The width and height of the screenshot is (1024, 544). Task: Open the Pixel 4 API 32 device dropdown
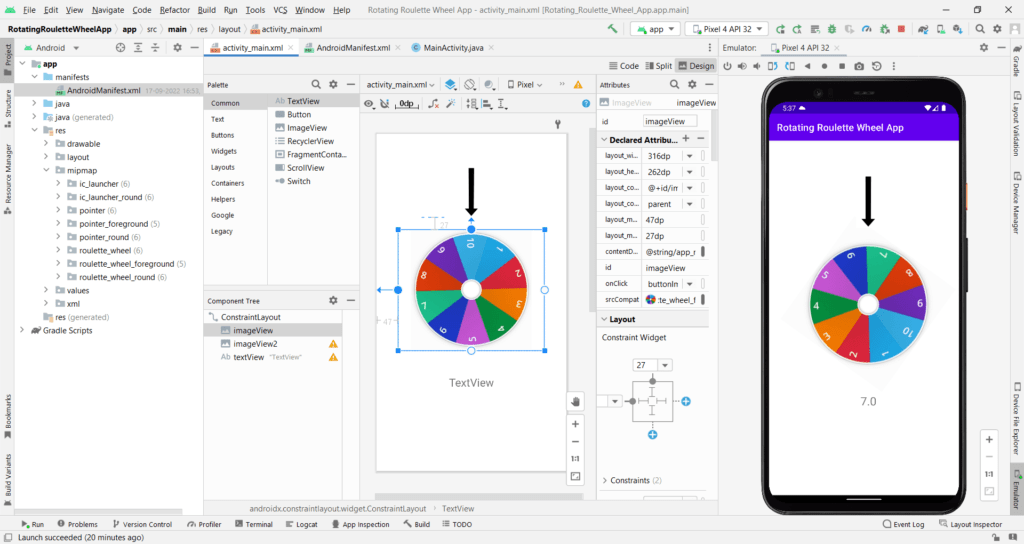pos(728,29)
